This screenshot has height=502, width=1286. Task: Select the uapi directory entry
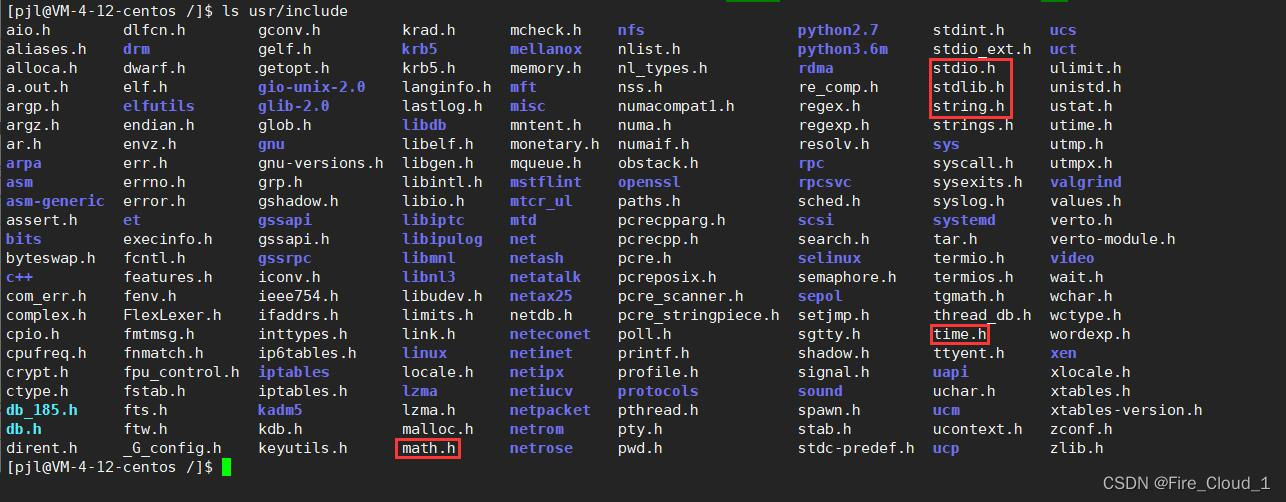tap(951, 372)
